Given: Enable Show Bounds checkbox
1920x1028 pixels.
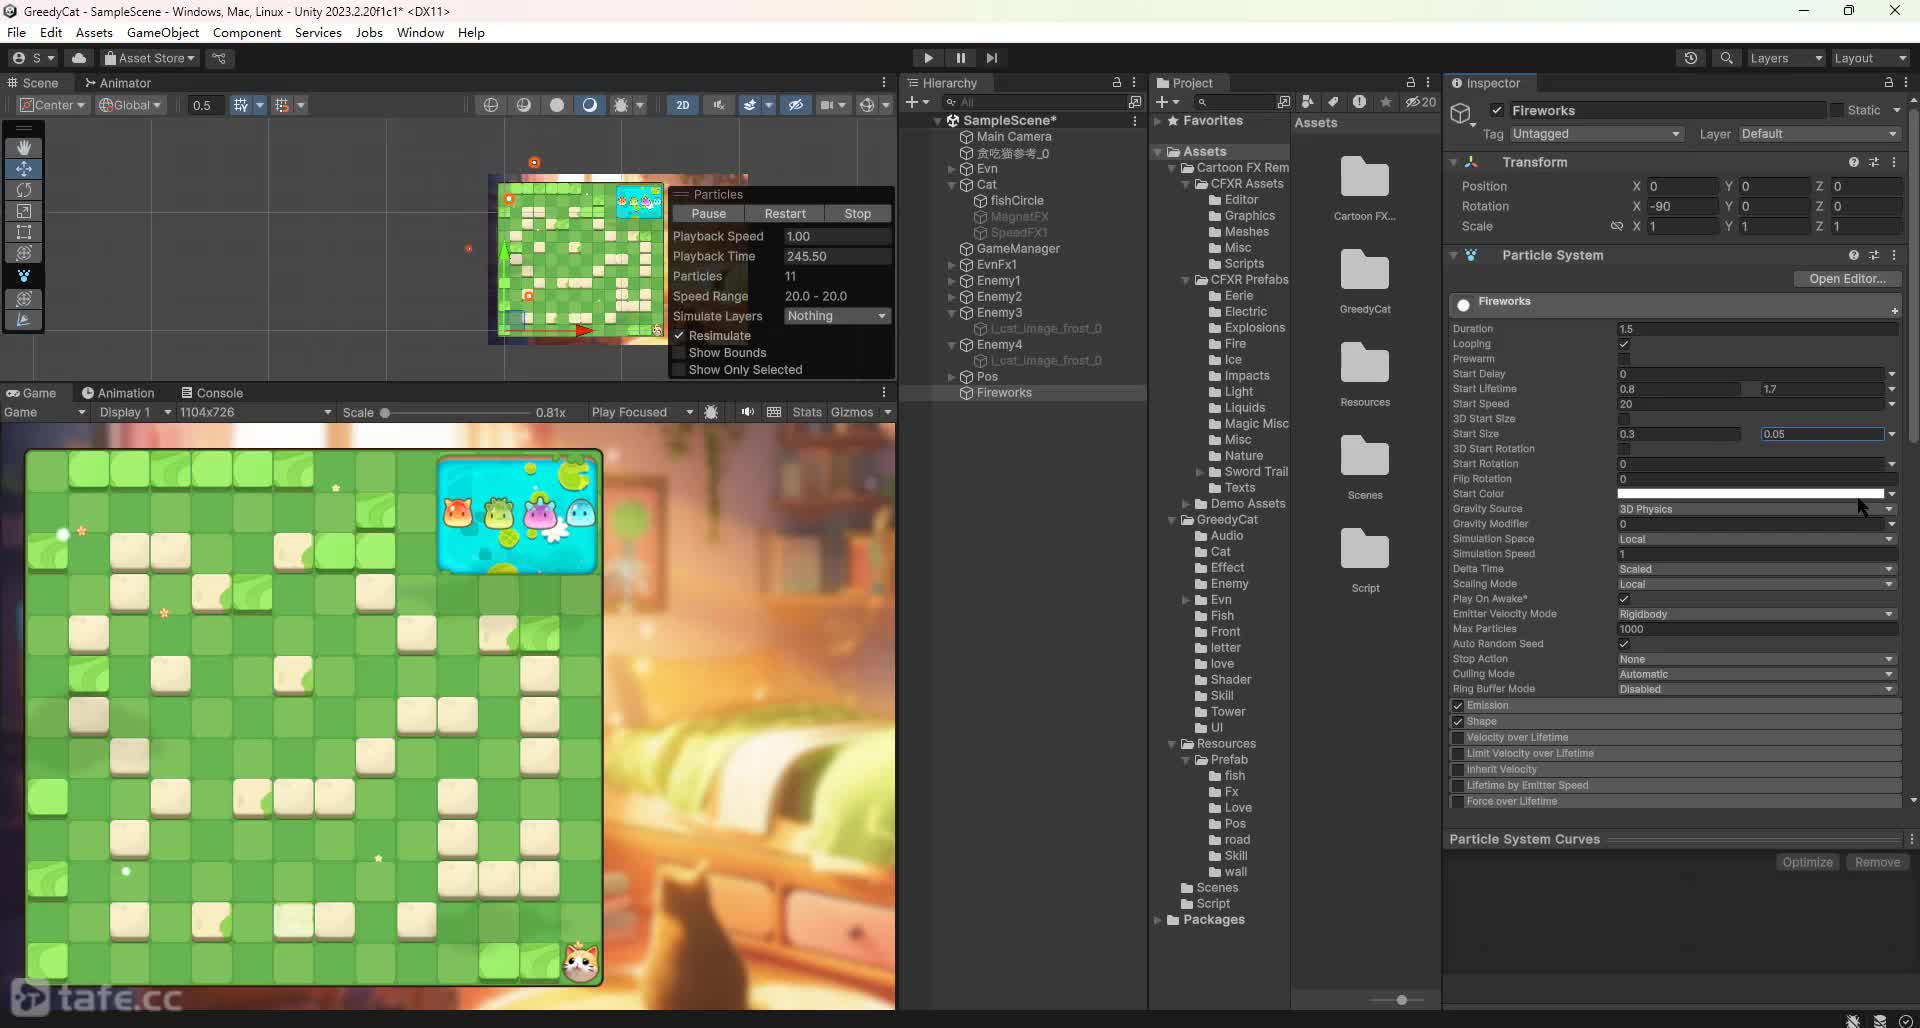Looking at the screenshot, I should click(x=679, y=353).
